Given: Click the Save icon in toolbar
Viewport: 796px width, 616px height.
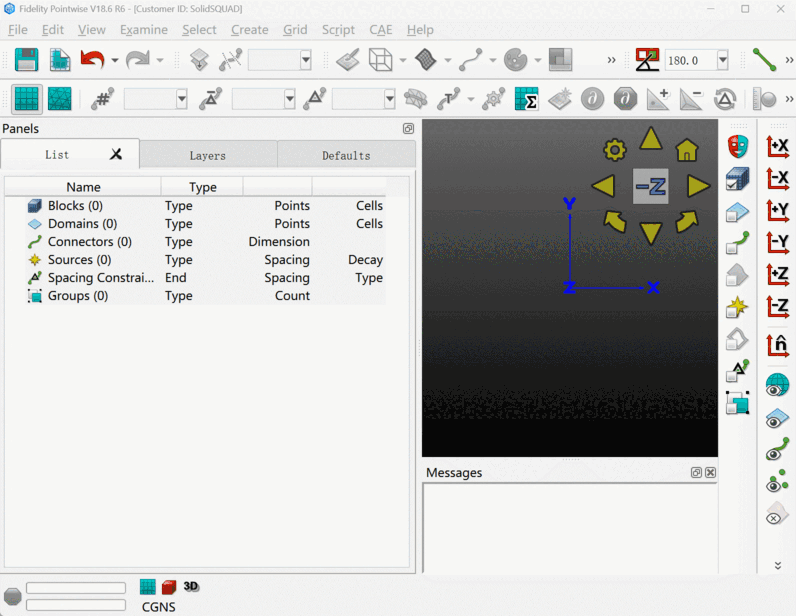Looking at the screenshot, I should 26,60.
